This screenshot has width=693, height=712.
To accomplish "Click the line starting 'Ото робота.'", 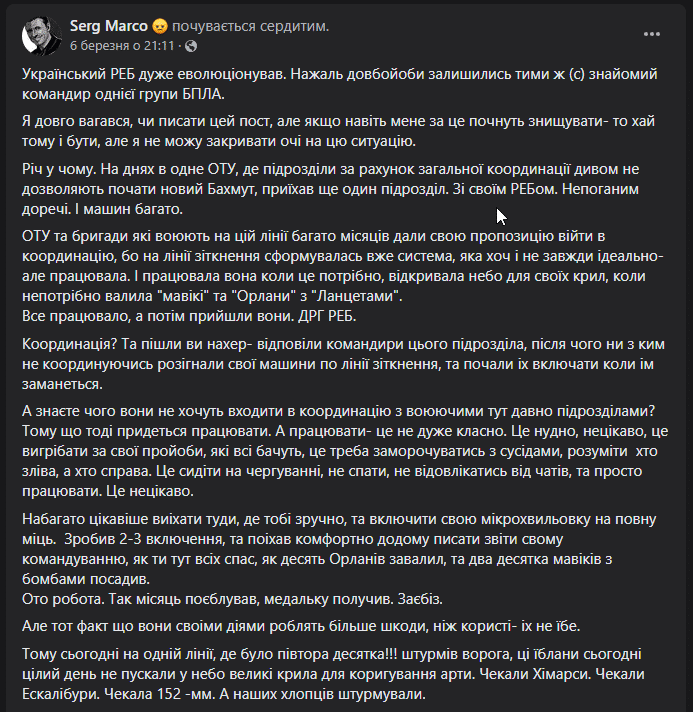I will click(232, 599).
